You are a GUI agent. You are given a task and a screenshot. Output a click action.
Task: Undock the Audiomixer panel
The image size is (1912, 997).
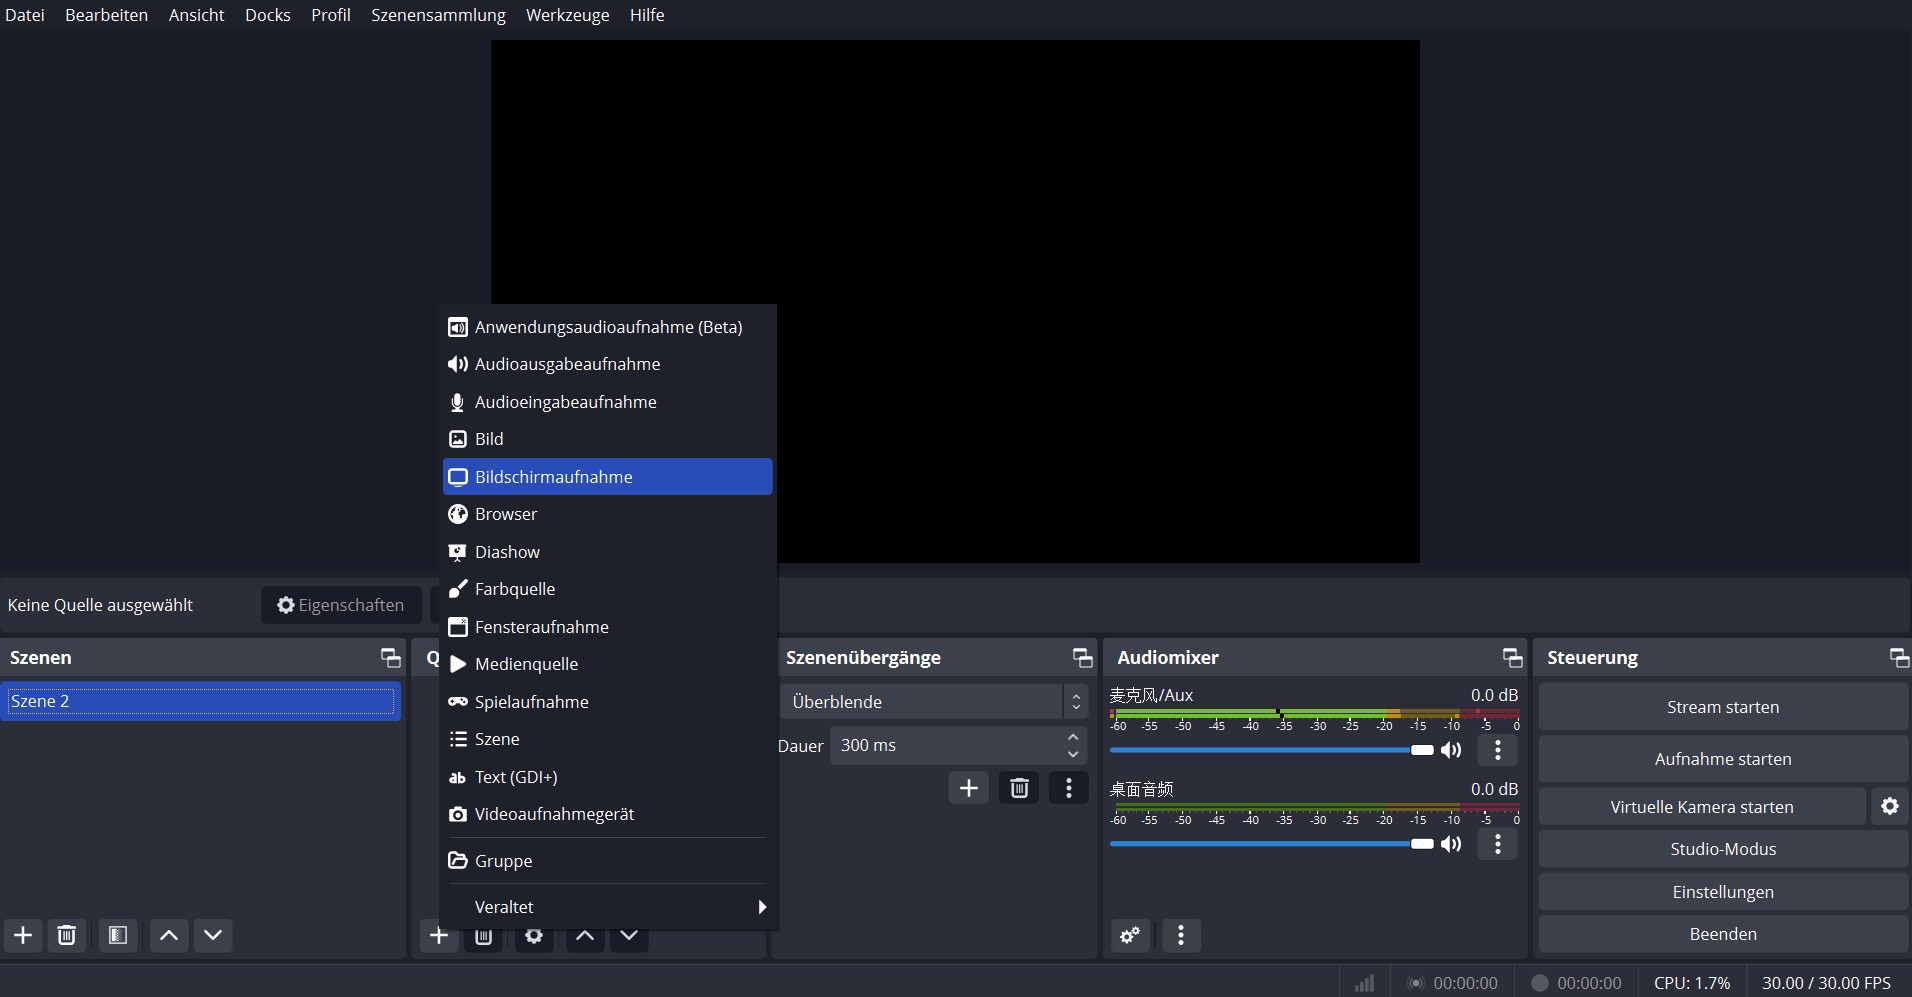point(1512,657)
